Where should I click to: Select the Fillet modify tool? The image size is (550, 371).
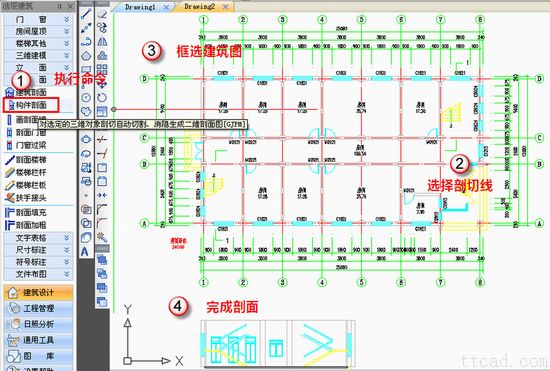click(102, 223)
